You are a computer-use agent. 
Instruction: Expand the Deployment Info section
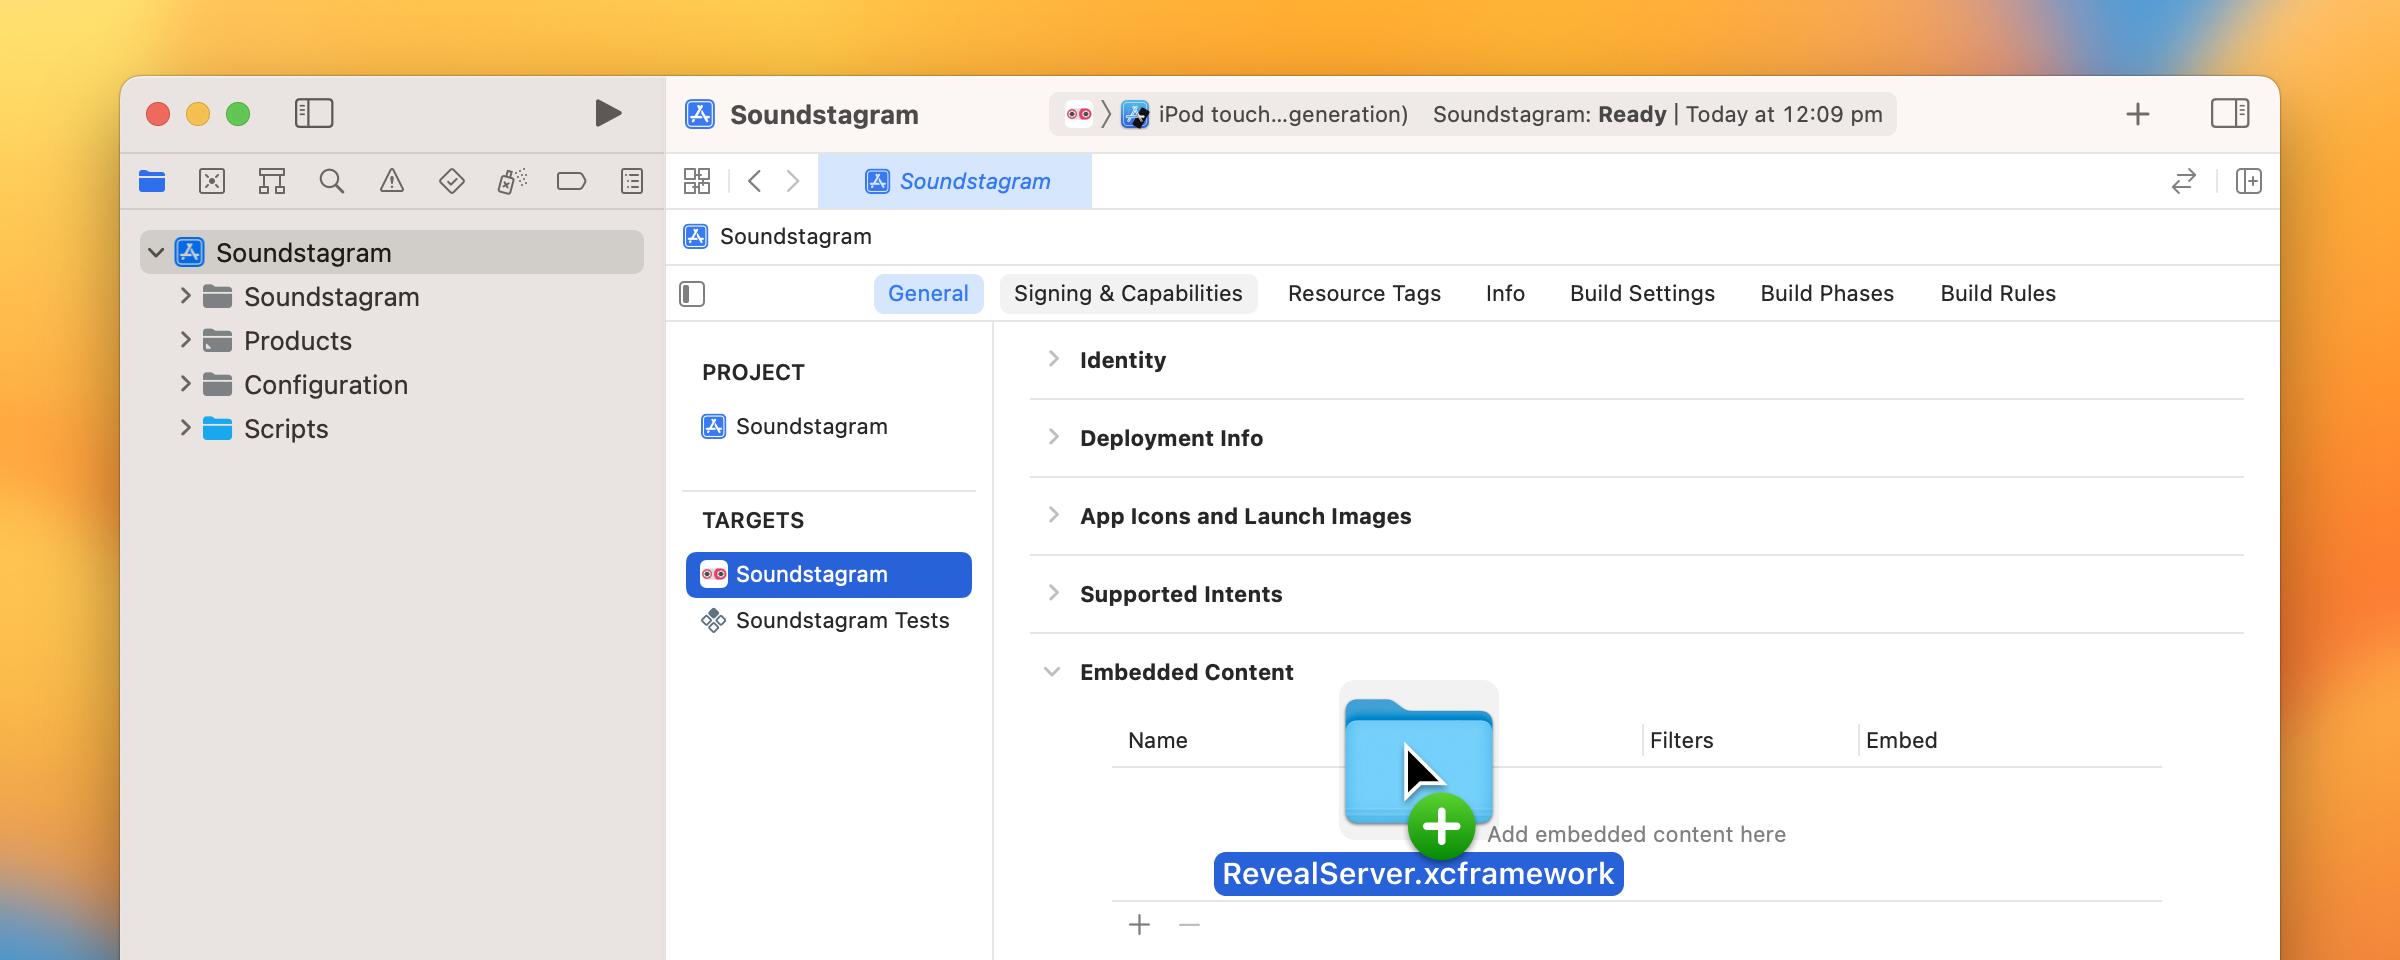coord(1053,437)
